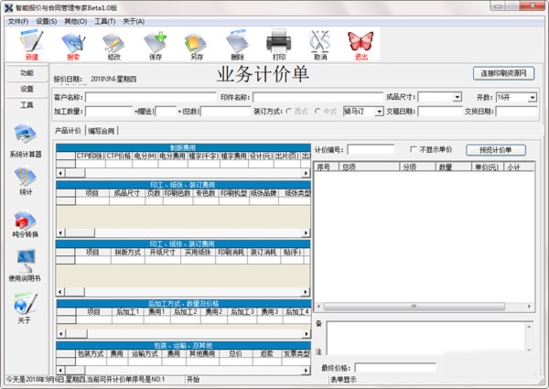Click the price list horizontal scrollbar
This screenshot has height=389, width=549.
[x=424, y=306]
